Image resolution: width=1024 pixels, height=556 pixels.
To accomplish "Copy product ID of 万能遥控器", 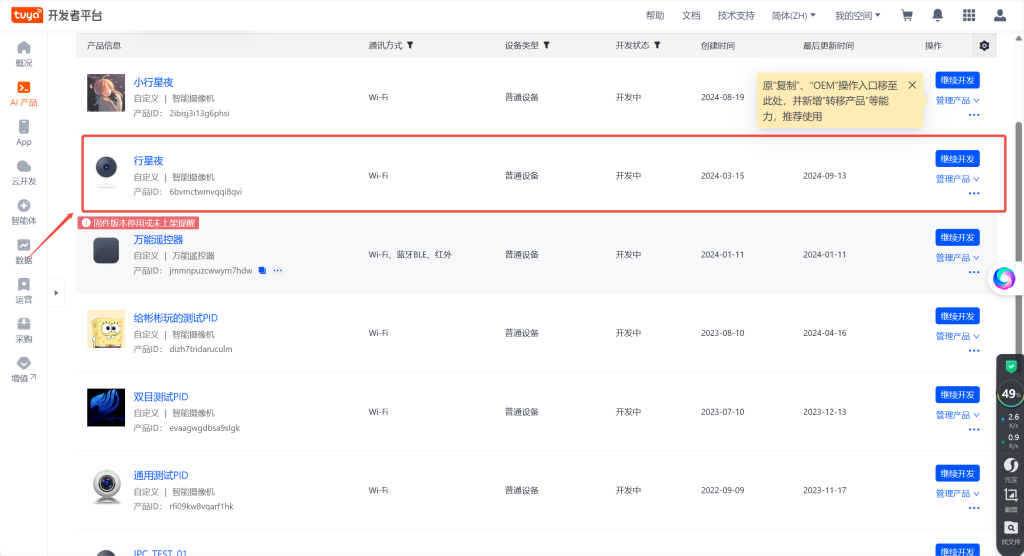I will pos(262,270).
